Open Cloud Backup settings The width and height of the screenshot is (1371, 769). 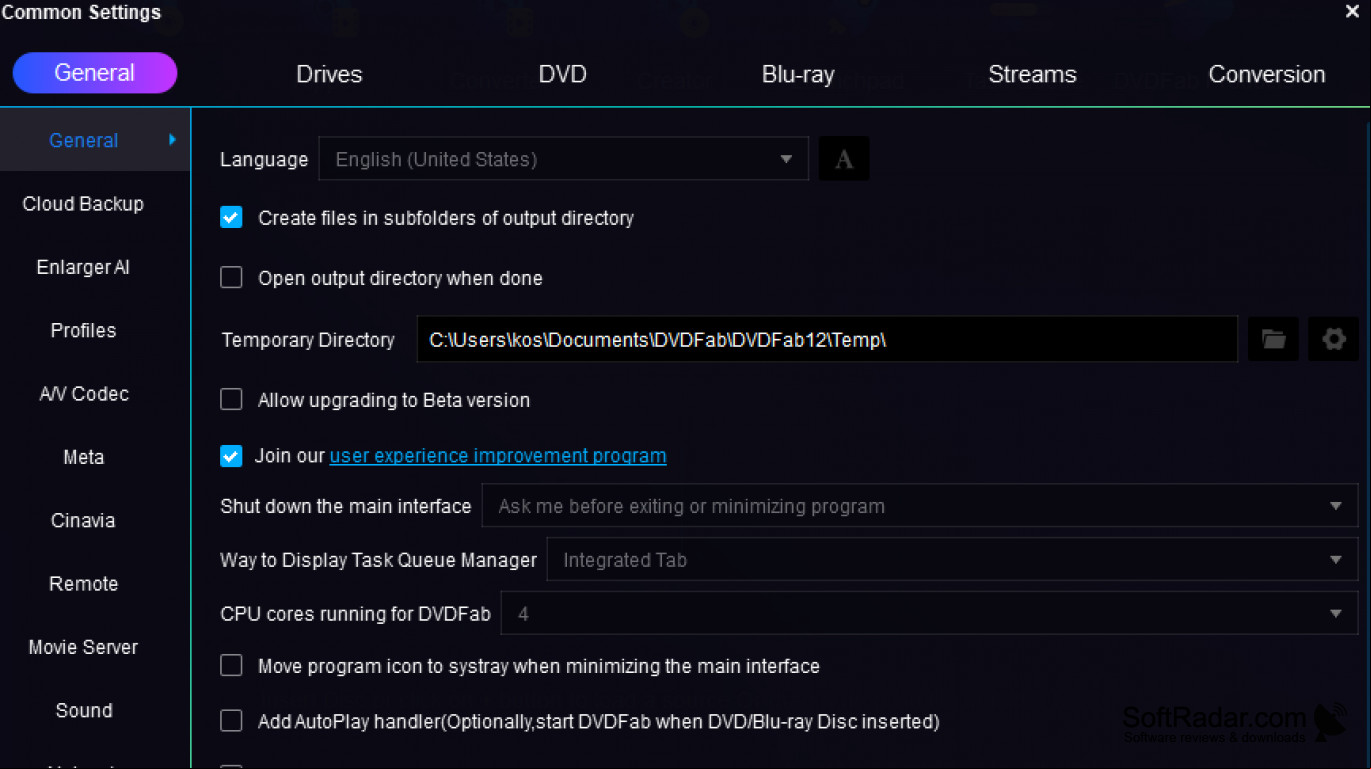click(84, 204)
